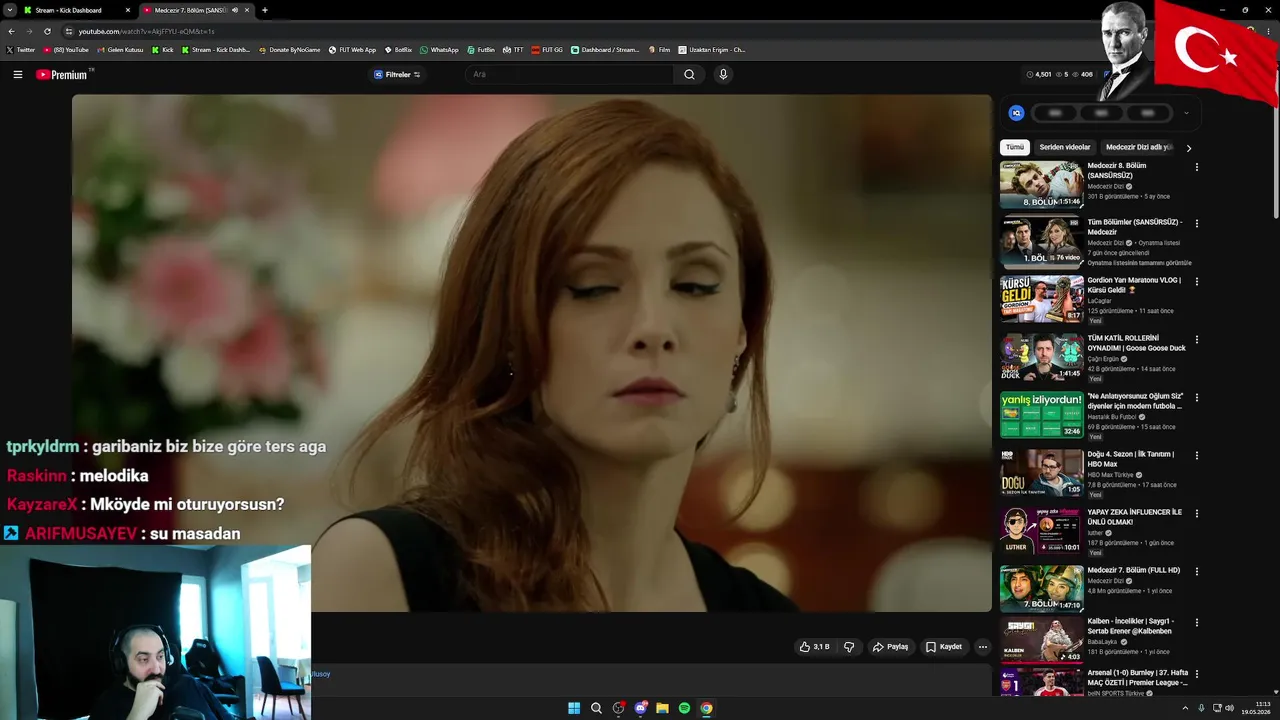Save the video with Kaydet button
Viewport: 1280px width, 720px height.
pos(943,647)
